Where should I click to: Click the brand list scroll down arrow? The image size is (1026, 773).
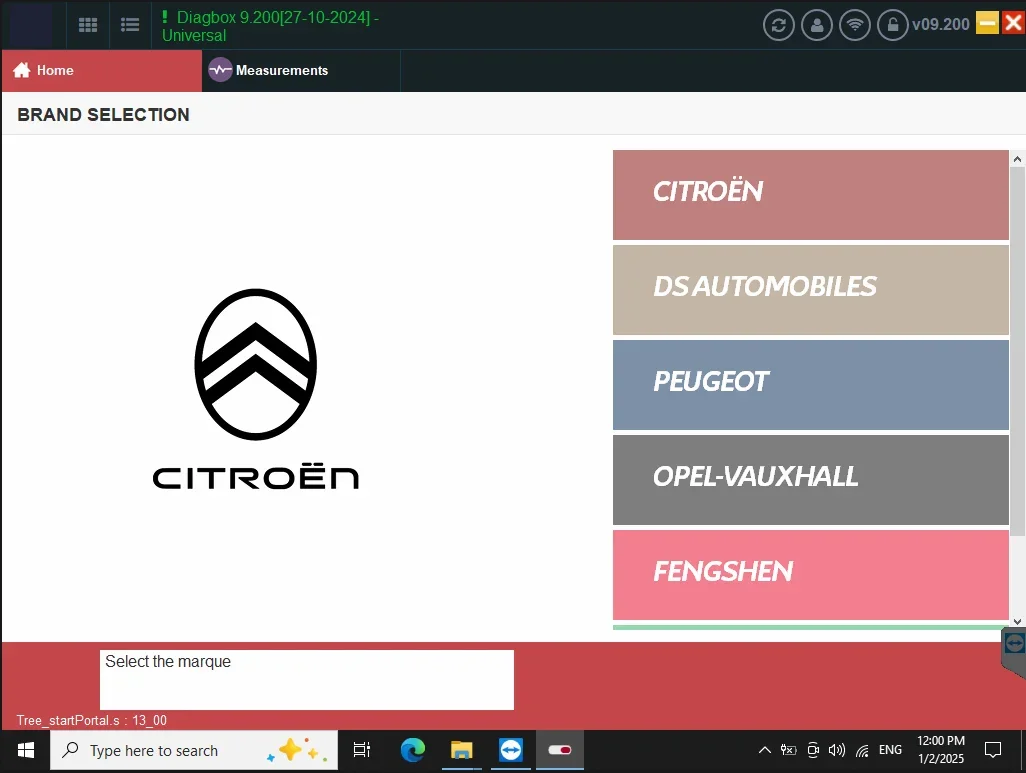coord(1017,621)
